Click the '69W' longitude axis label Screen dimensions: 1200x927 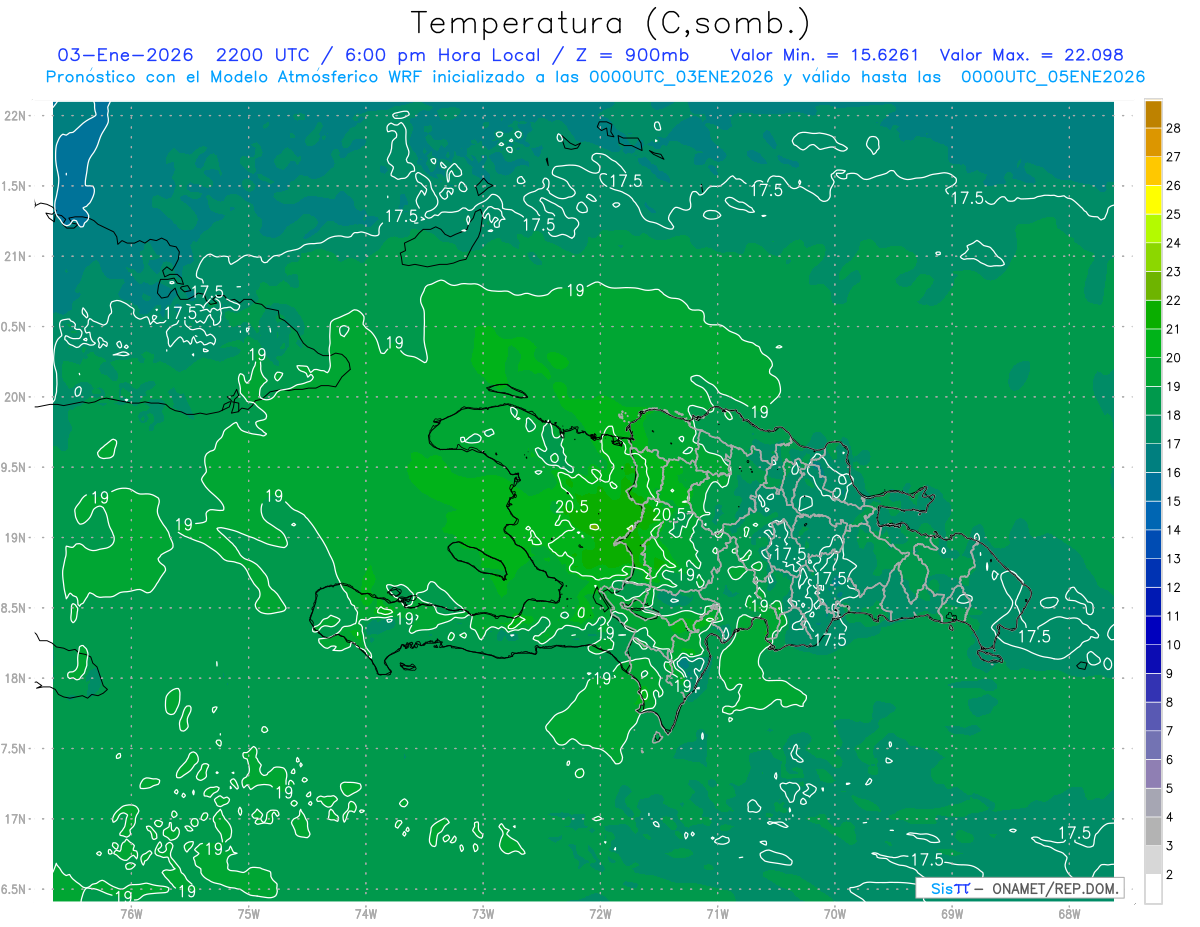click(x=952, y=913)
